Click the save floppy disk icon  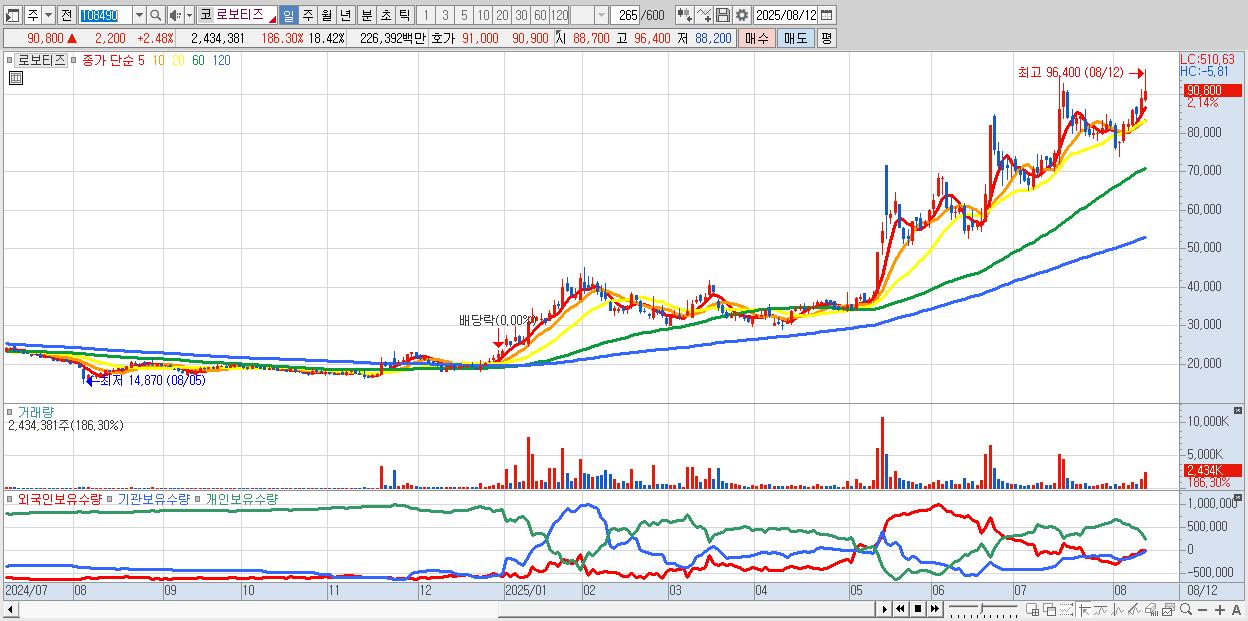point(723,15)
